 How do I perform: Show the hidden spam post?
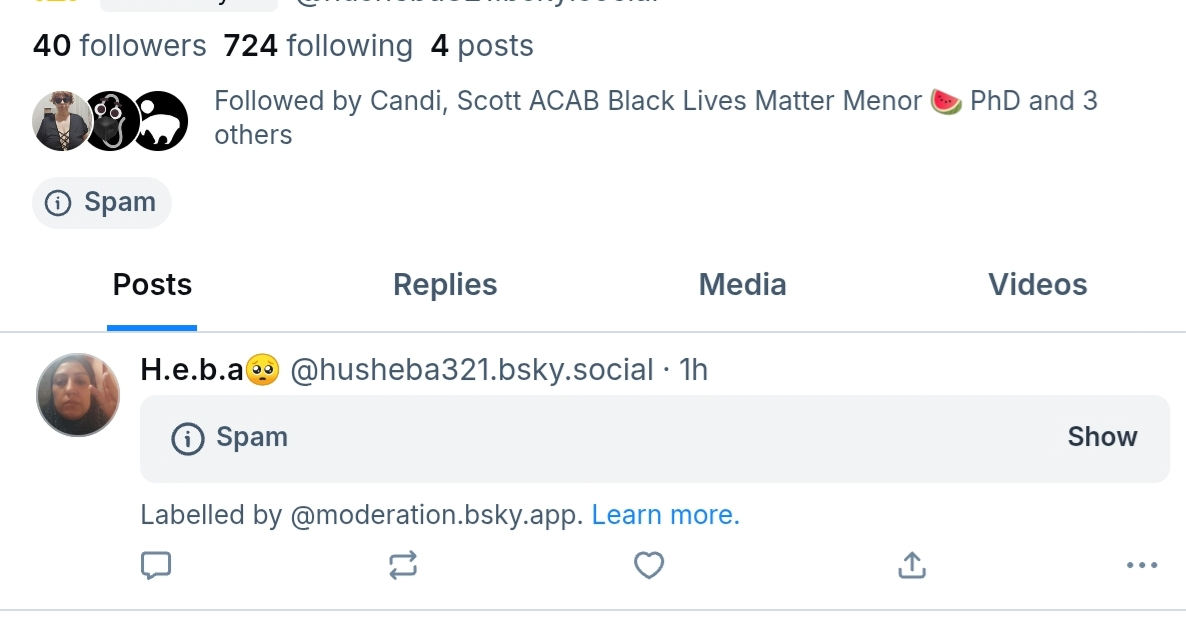1102,438
